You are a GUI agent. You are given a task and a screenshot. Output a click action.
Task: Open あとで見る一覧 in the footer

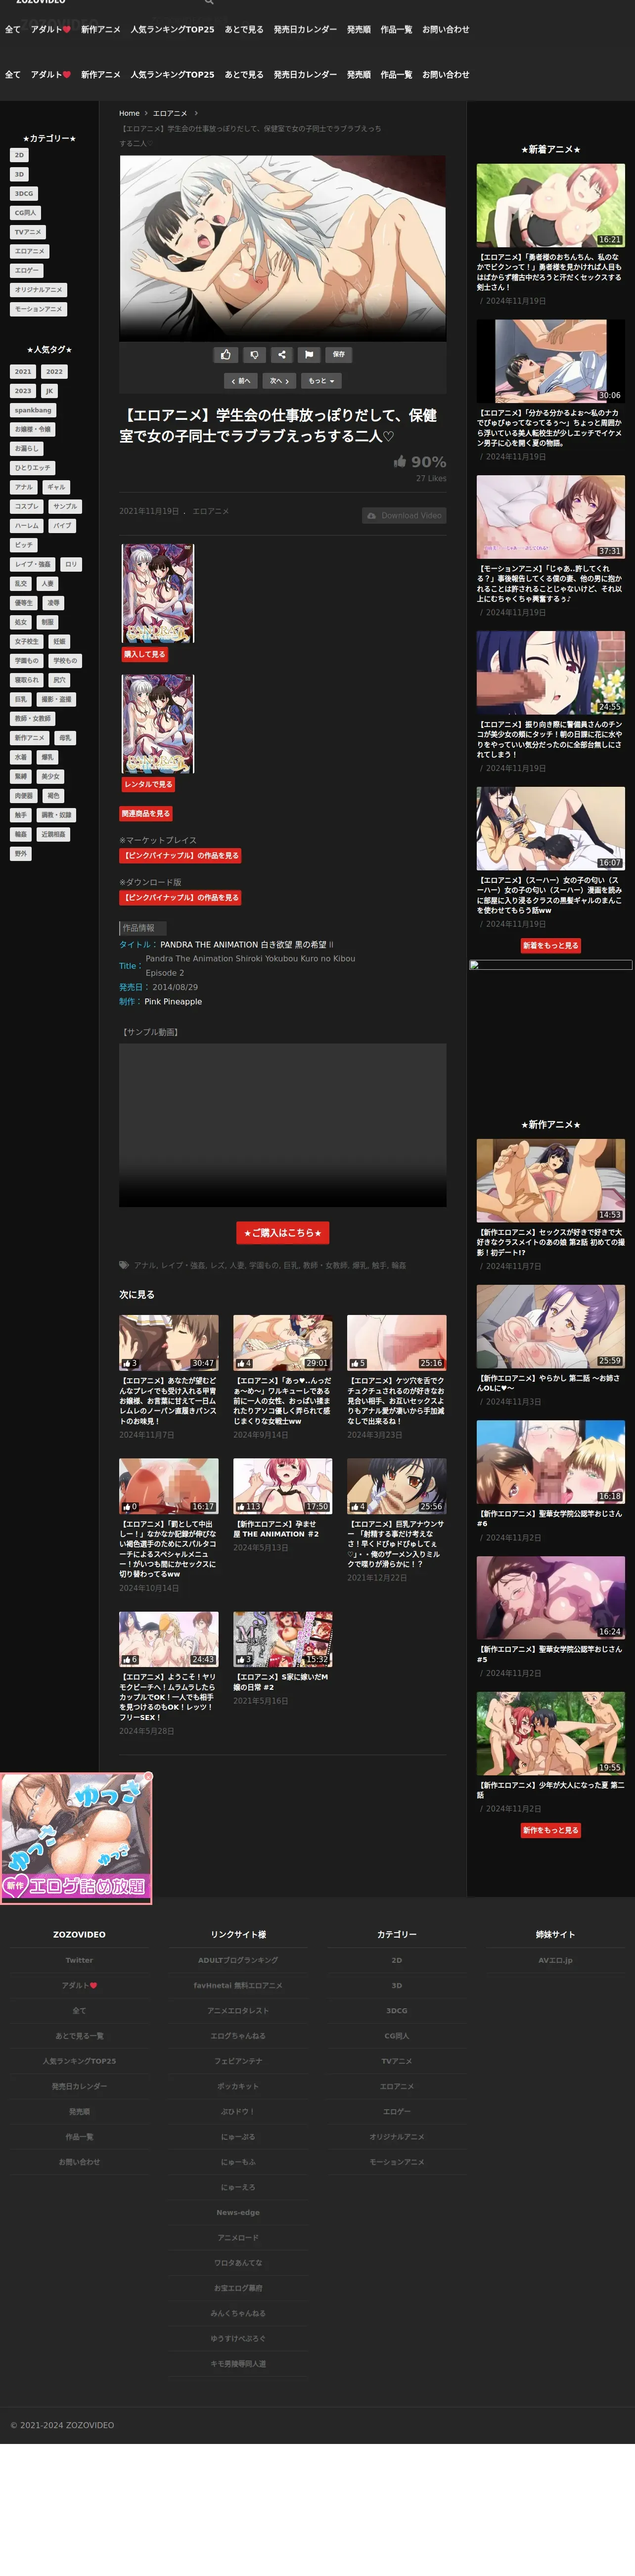click(x=79, y=2035)
